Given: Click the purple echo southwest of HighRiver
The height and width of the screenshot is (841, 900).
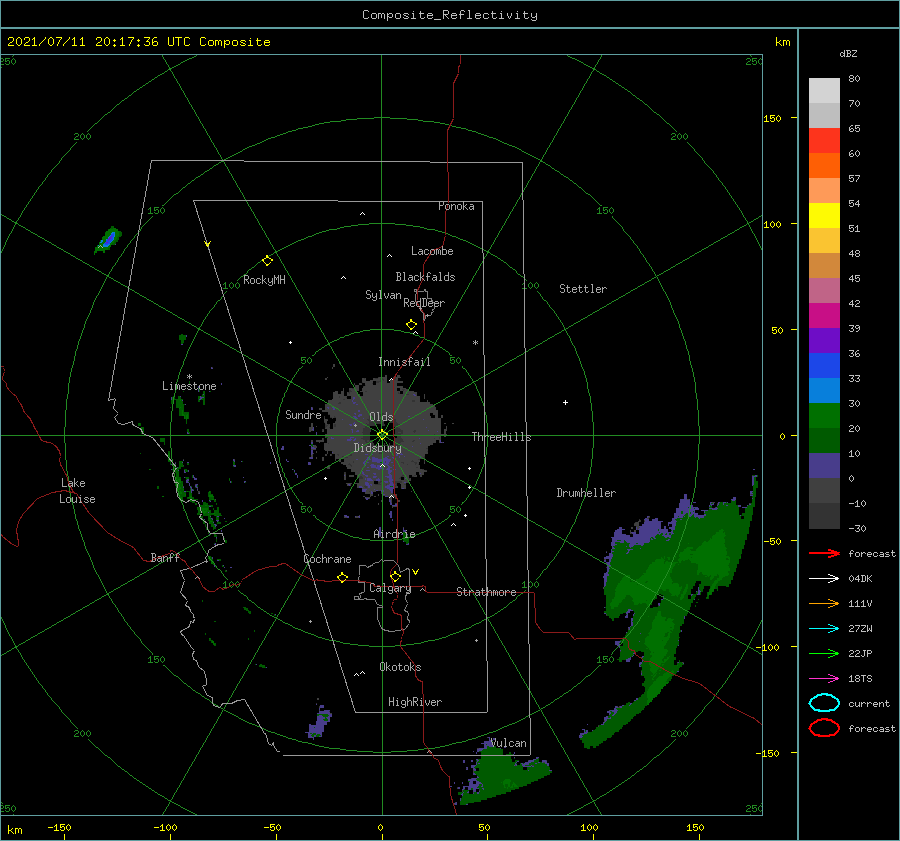Looking at the screenshot, I should (319, 722).
